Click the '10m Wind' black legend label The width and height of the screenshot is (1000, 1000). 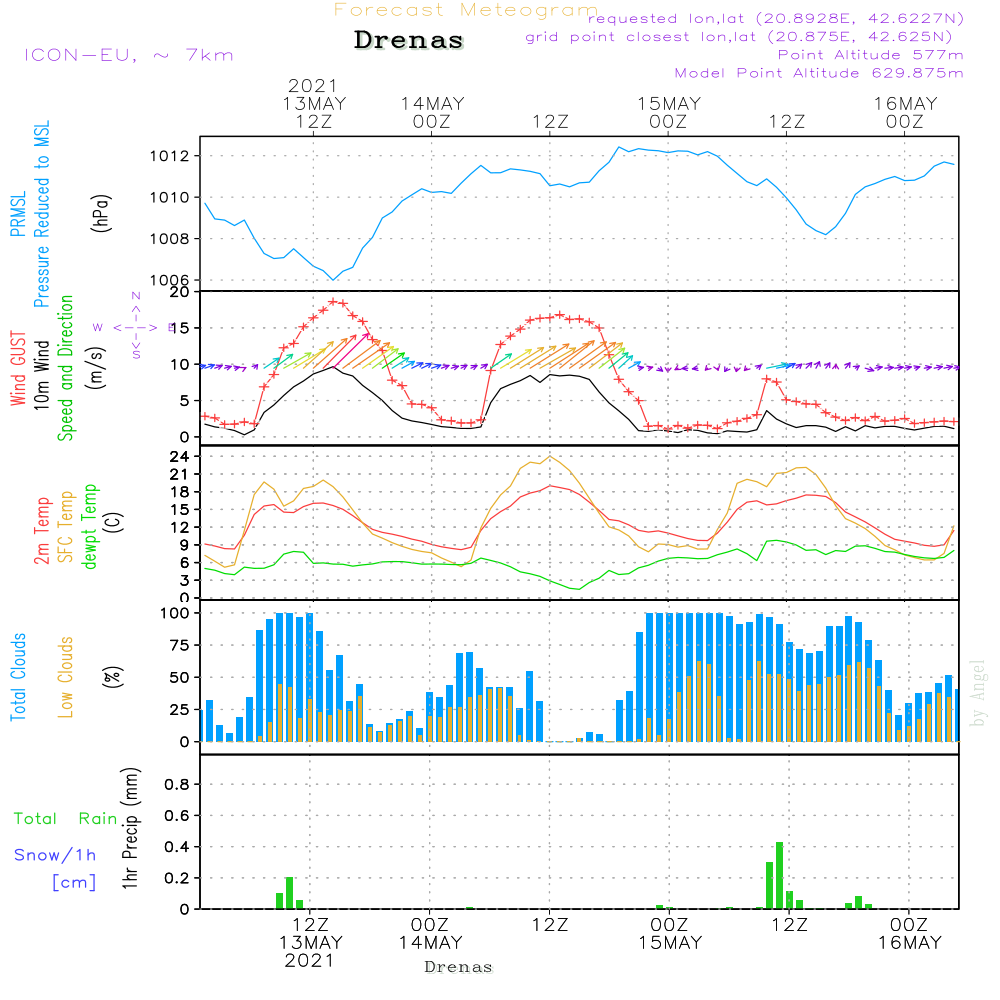[41, 374]
